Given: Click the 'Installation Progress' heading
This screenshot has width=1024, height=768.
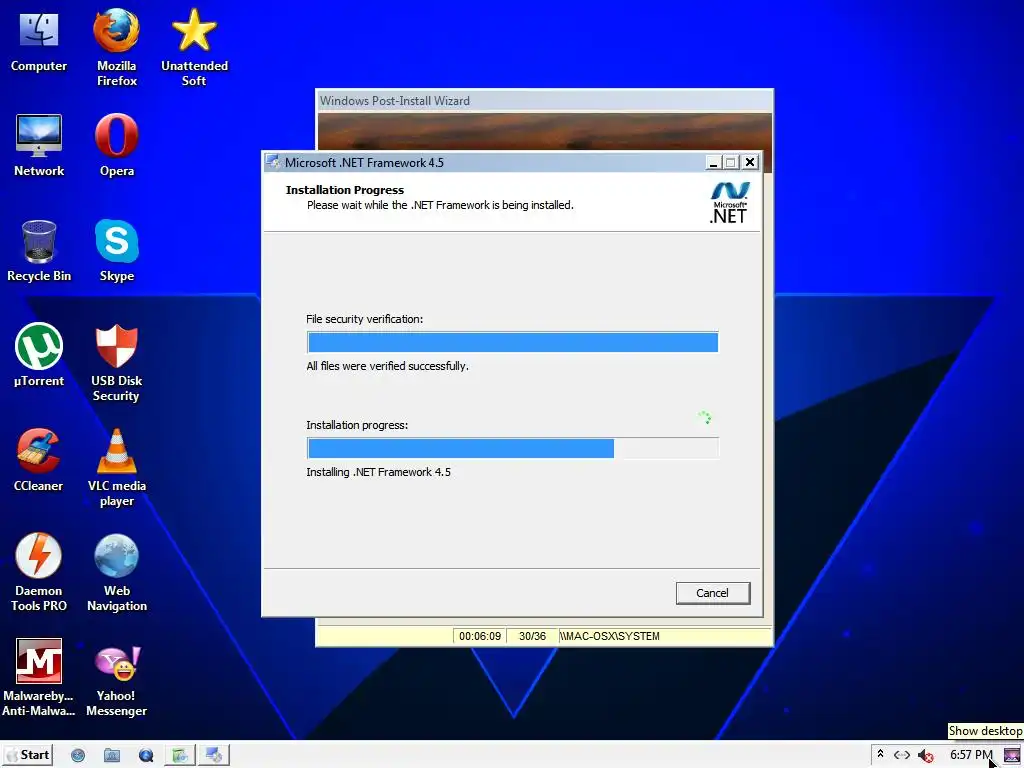Looking at the screenshot, I should pos(345,190).
